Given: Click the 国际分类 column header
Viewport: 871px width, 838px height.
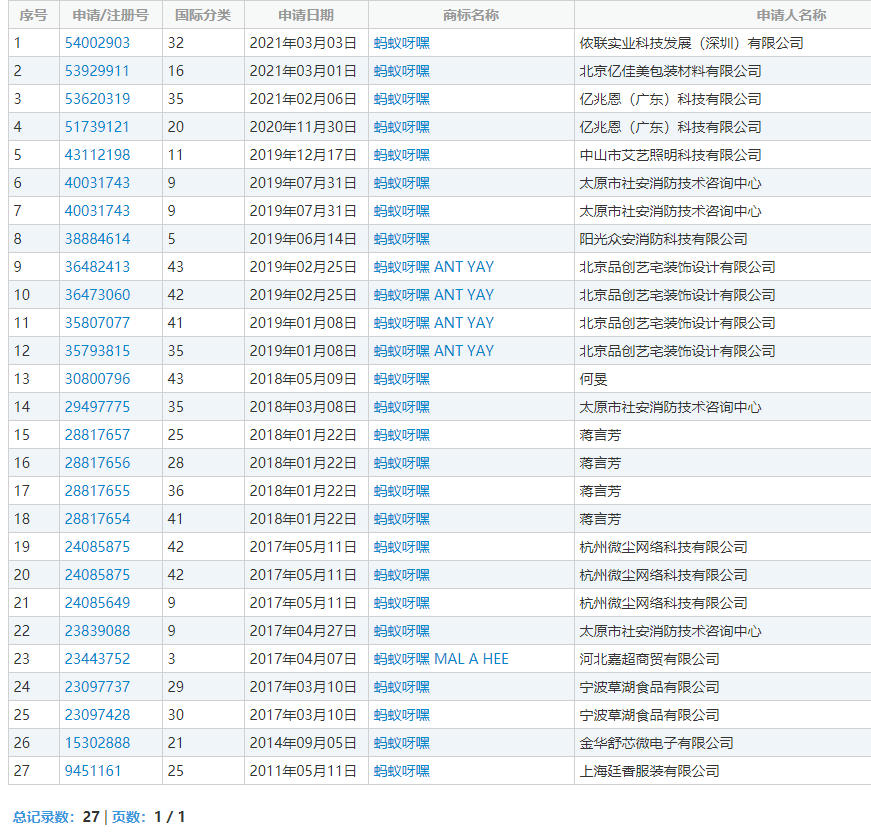Looking at the screenshot, I should (203, 15).
